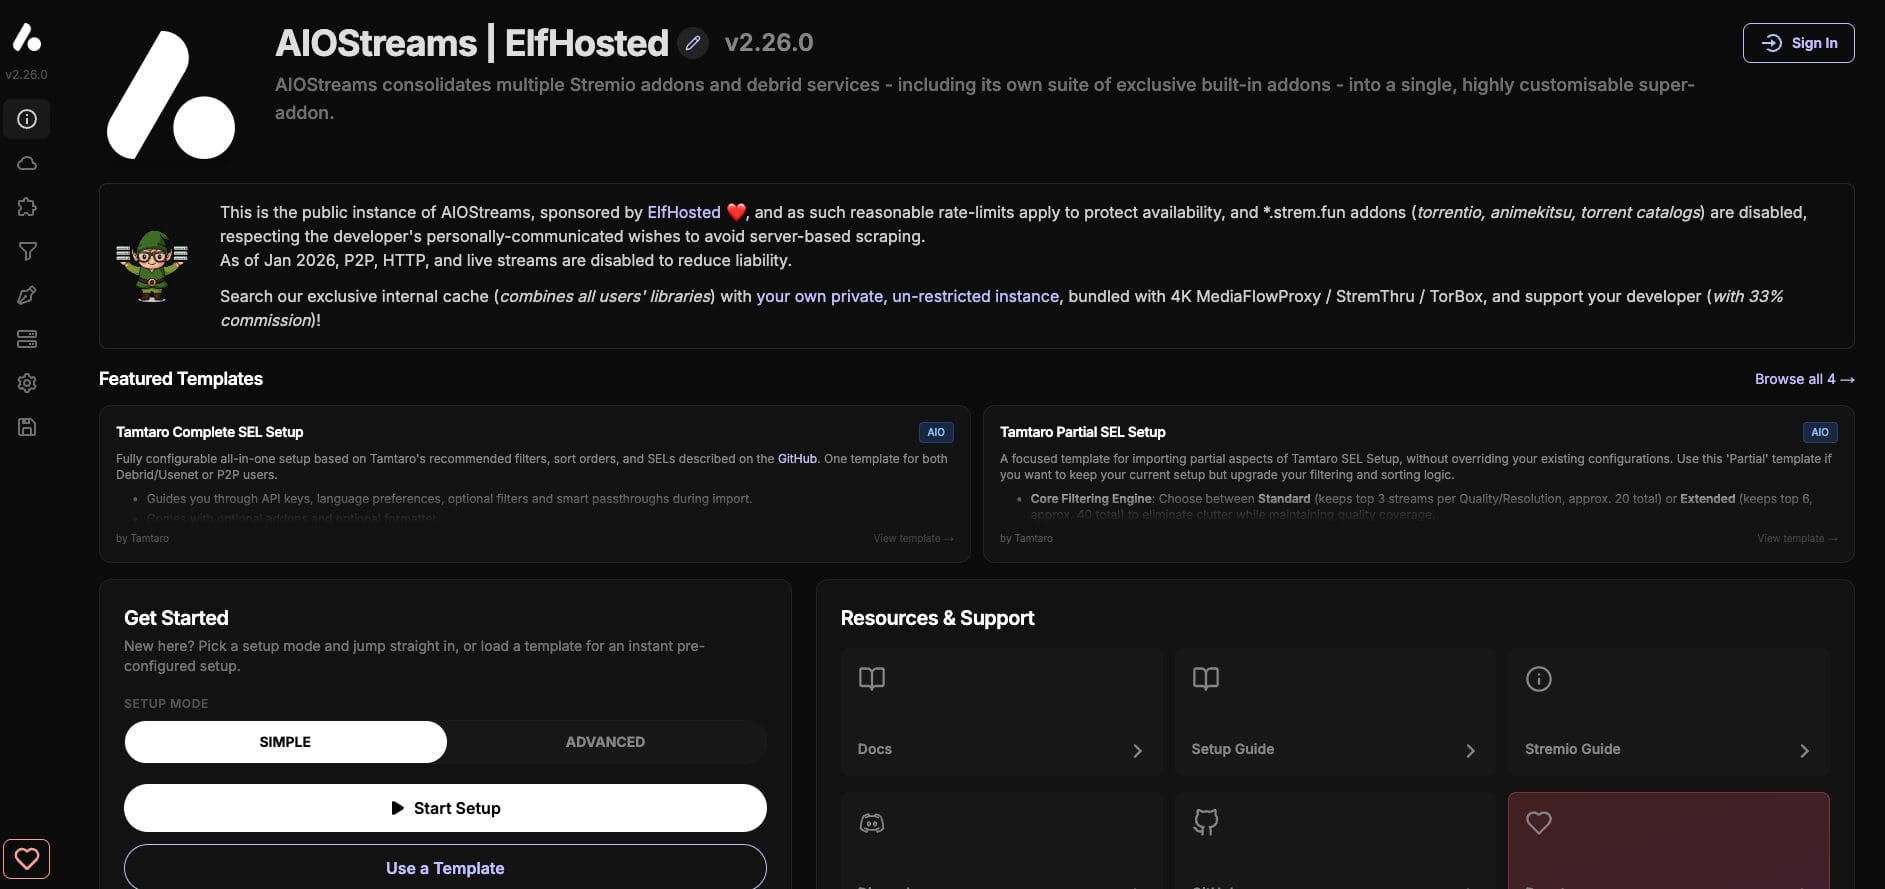
Task: Click 'by Tamtaro' under Complete SEL Setup
Action: coord(142,538)
